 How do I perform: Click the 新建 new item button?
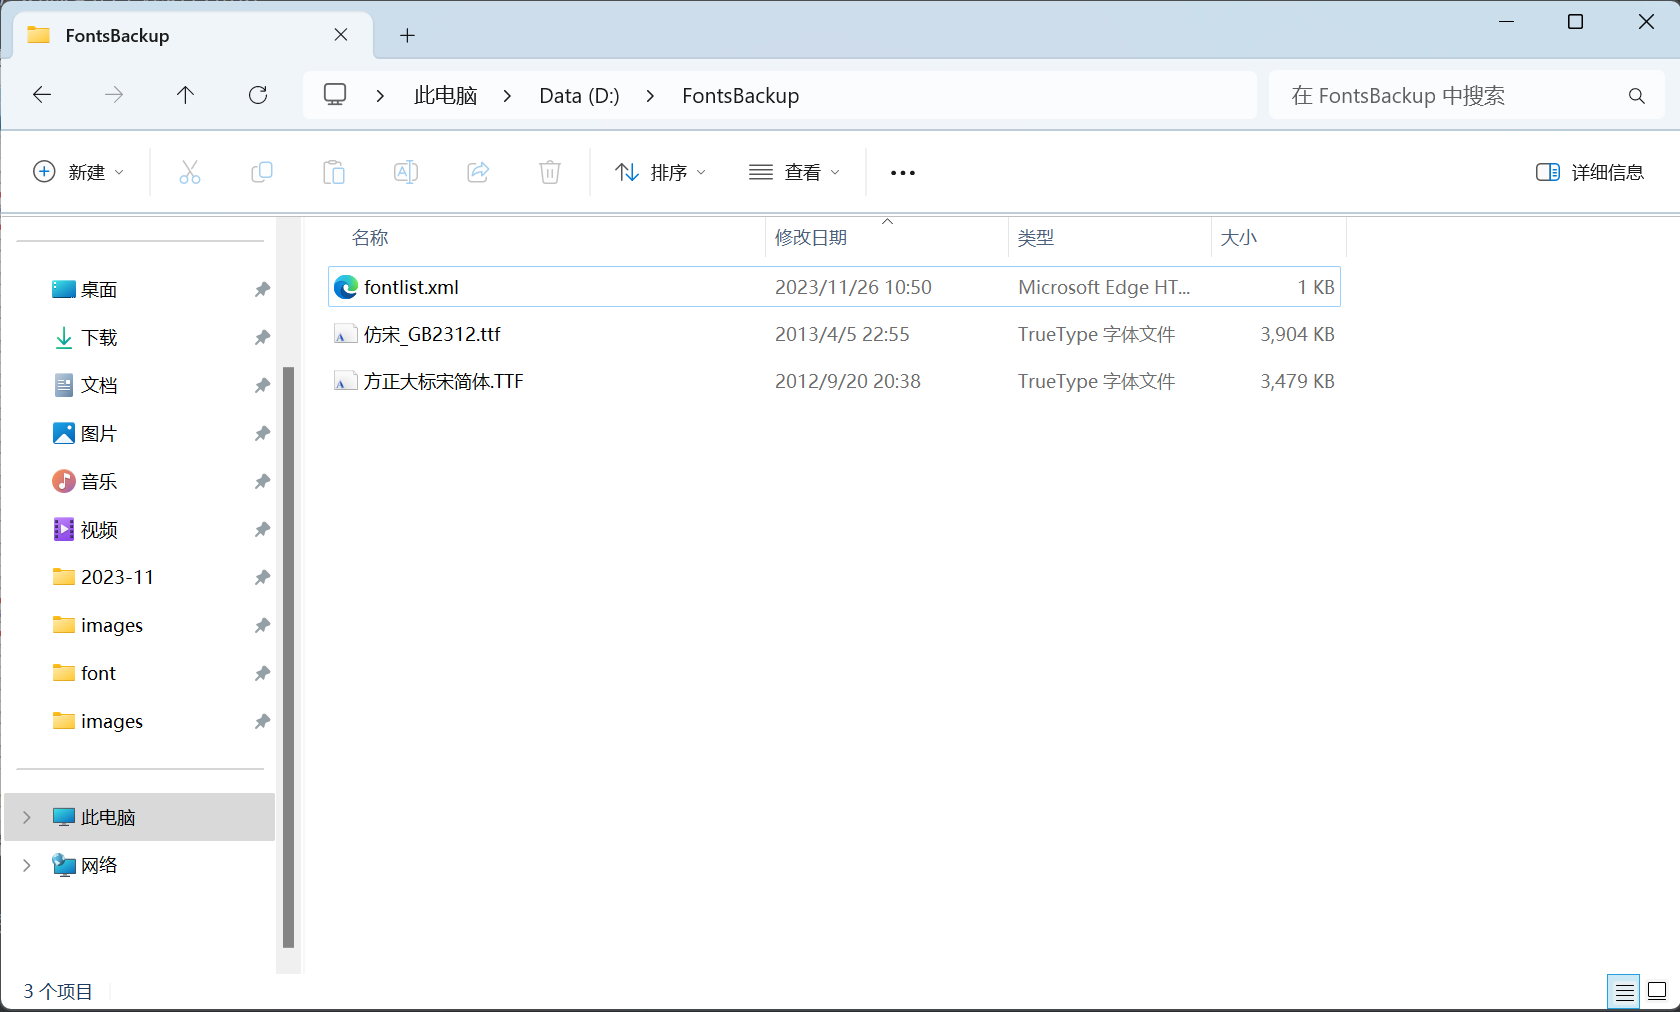pyautogui.click(x=78, y=172)
